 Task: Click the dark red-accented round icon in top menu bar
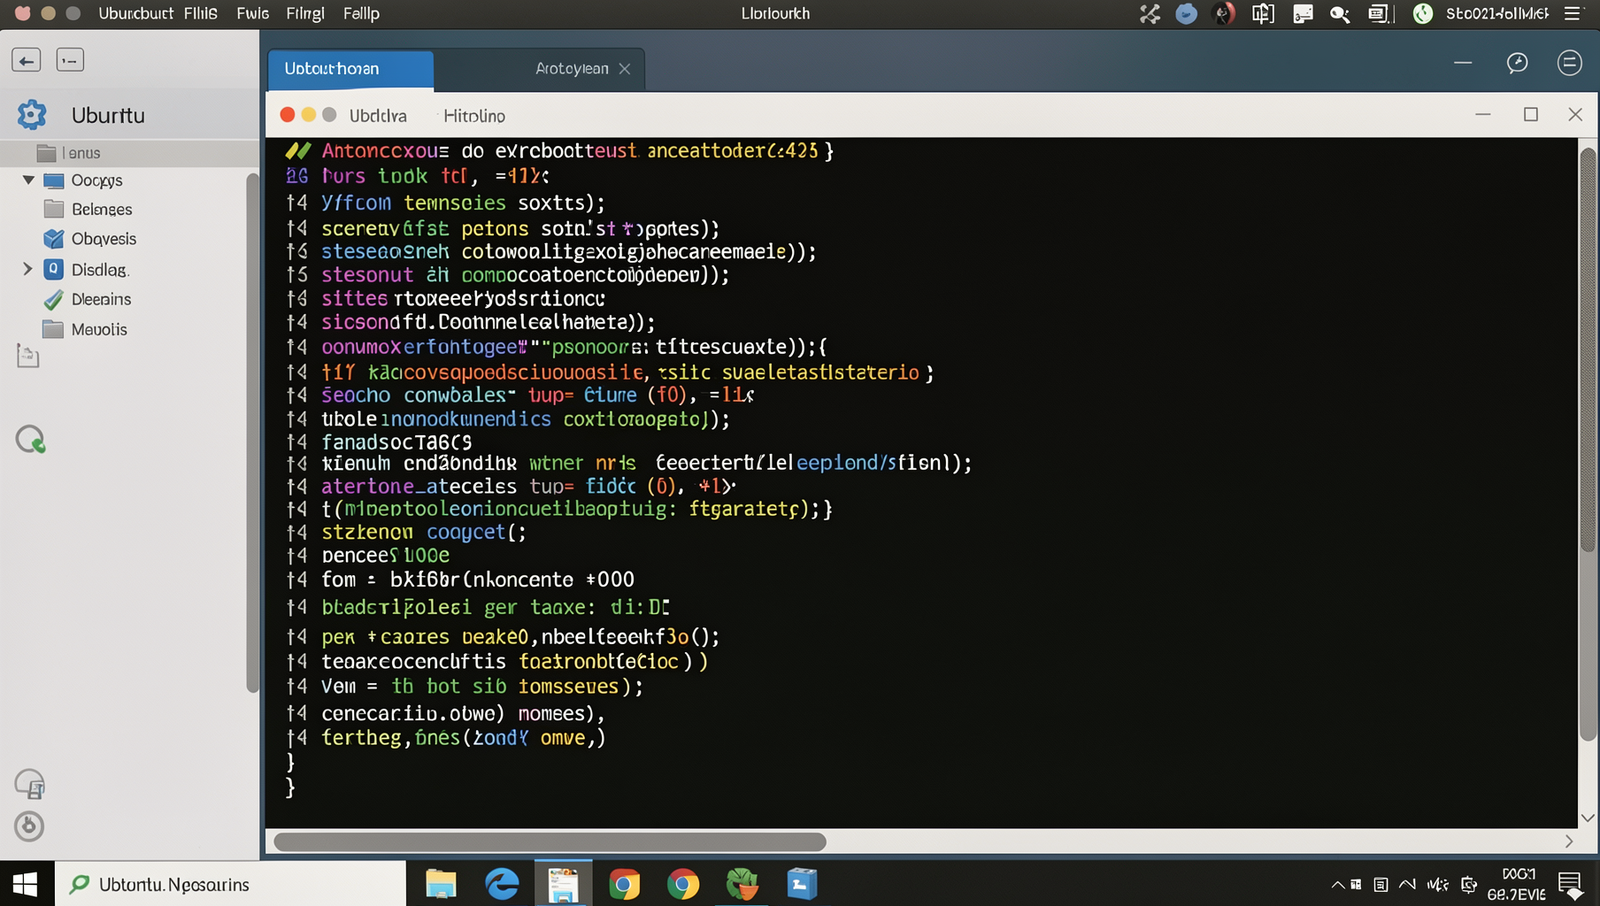(x=1224, y=14)
